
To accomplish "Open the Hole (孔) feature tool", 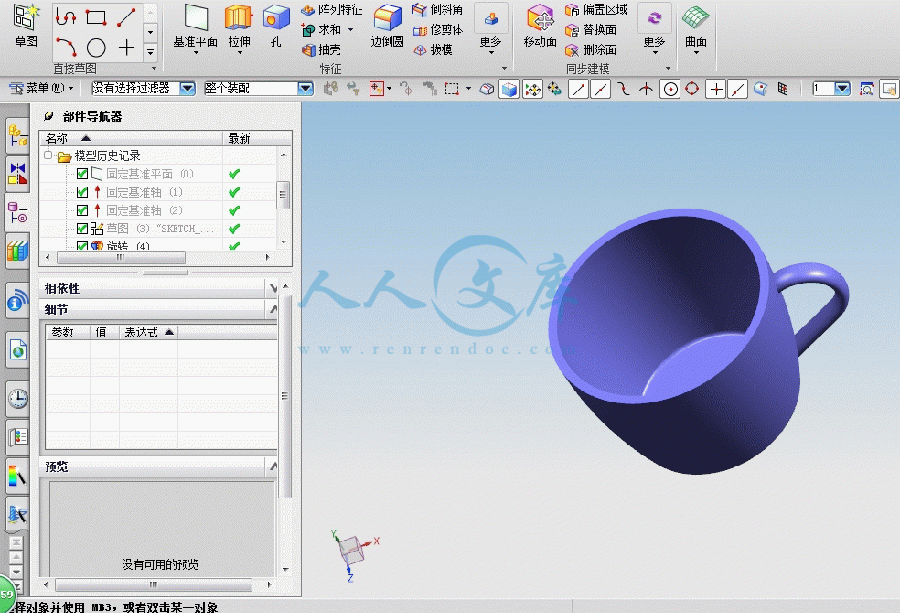I will tap(276, 26).
